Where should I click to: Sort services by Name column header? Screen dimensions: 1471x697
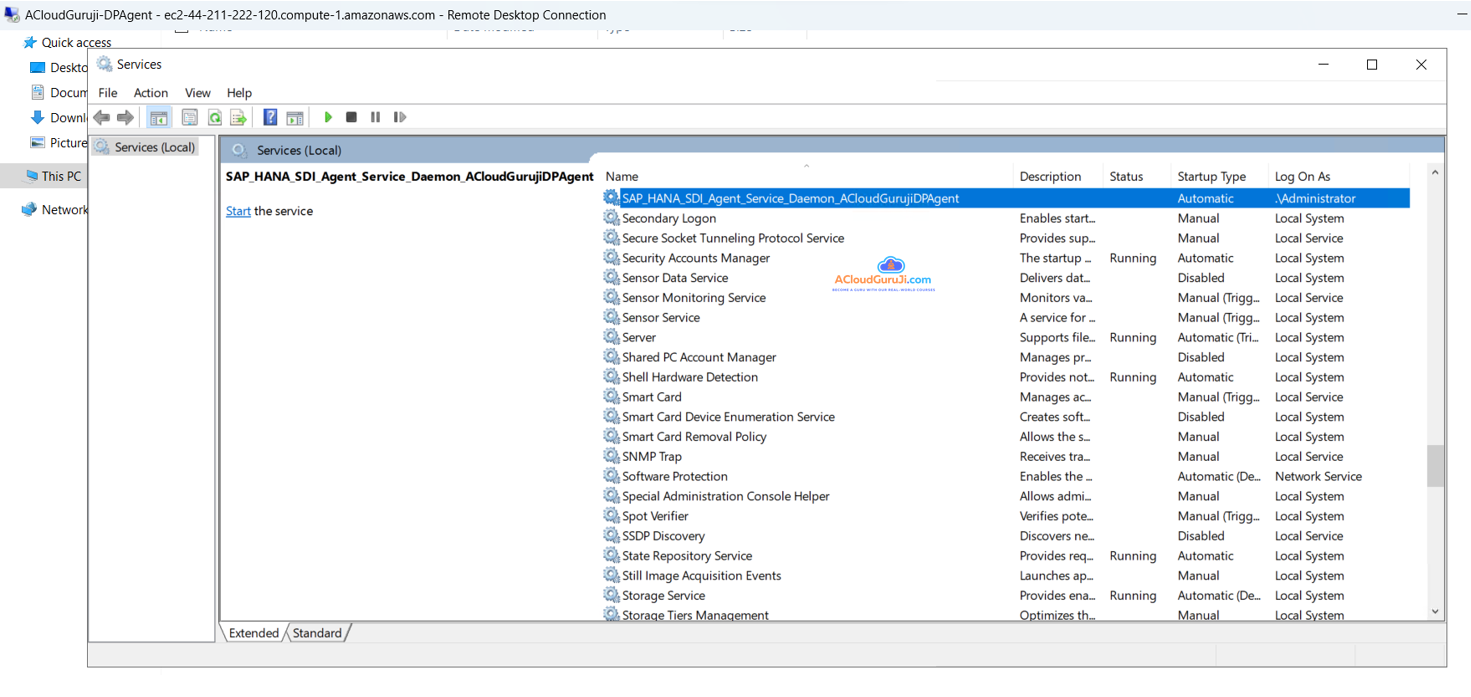622,177
